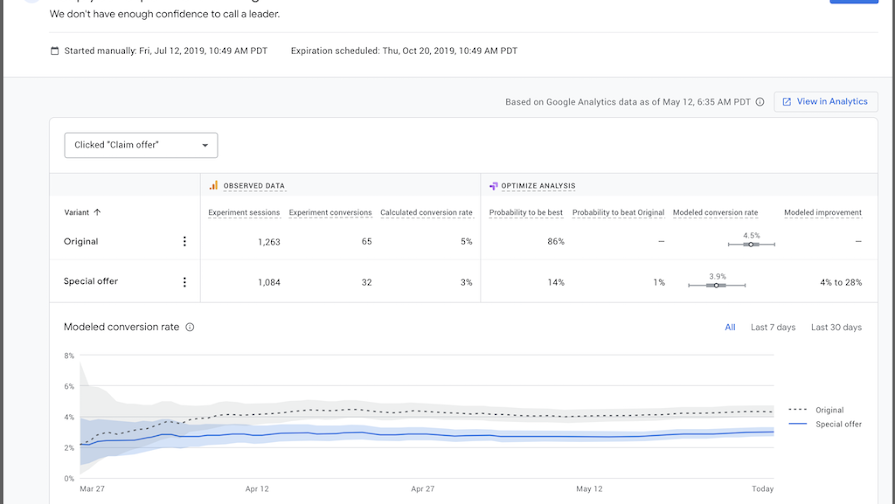Click the Probability to be best column header

[526, 212]
